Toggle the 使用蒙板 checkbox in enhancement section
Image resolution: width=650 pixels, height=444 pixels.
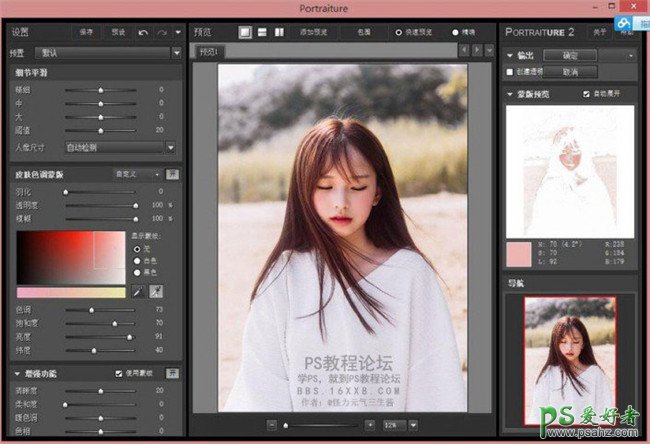(119, 372)
